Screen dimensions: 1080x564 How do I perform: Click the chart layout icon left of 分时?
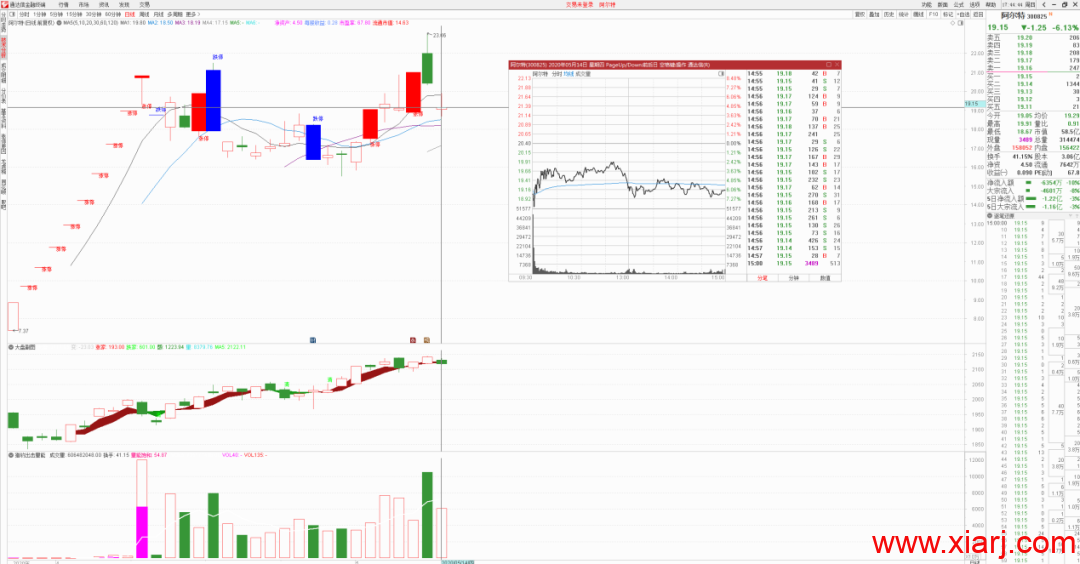[x=12, y=14]
